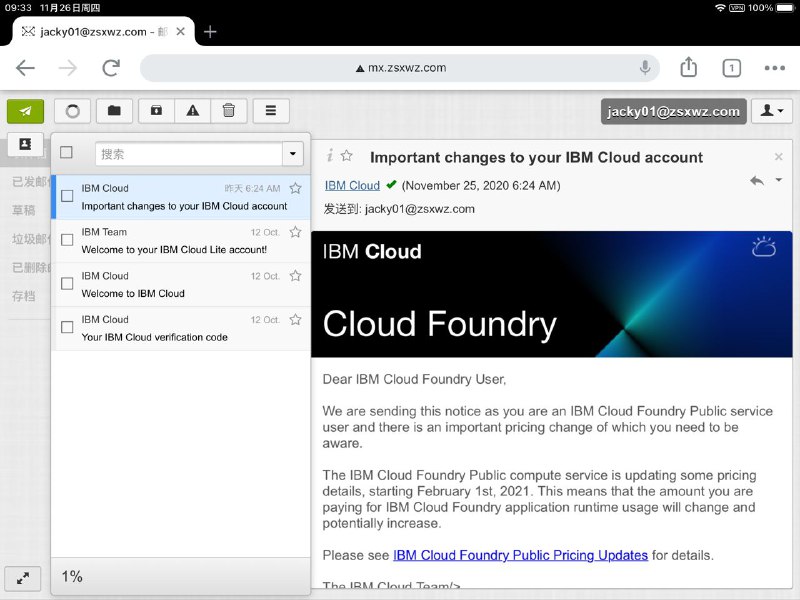This screenshot has height=600, width=800.
Task: Archive message using the archive box icon
Action: coord(157,111)
